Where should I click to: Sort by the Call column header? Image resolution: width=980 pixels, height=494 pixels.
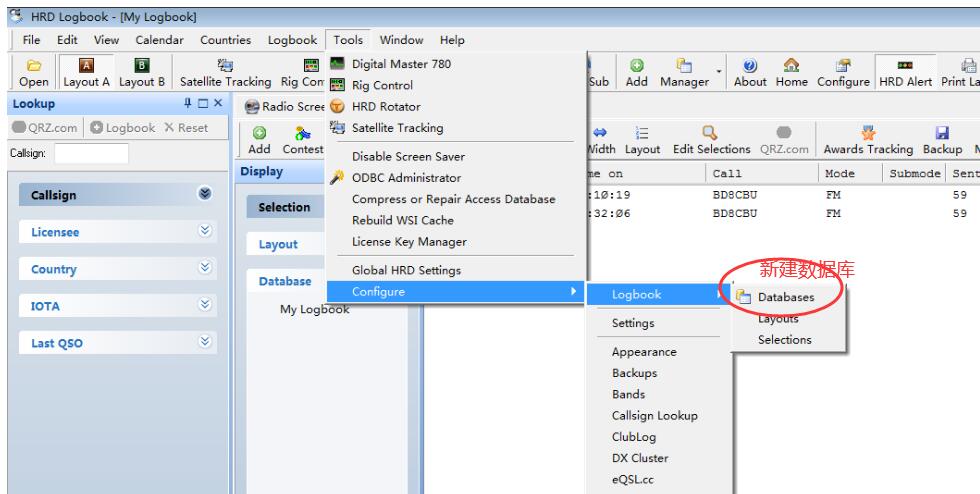[x=762, y=174]
